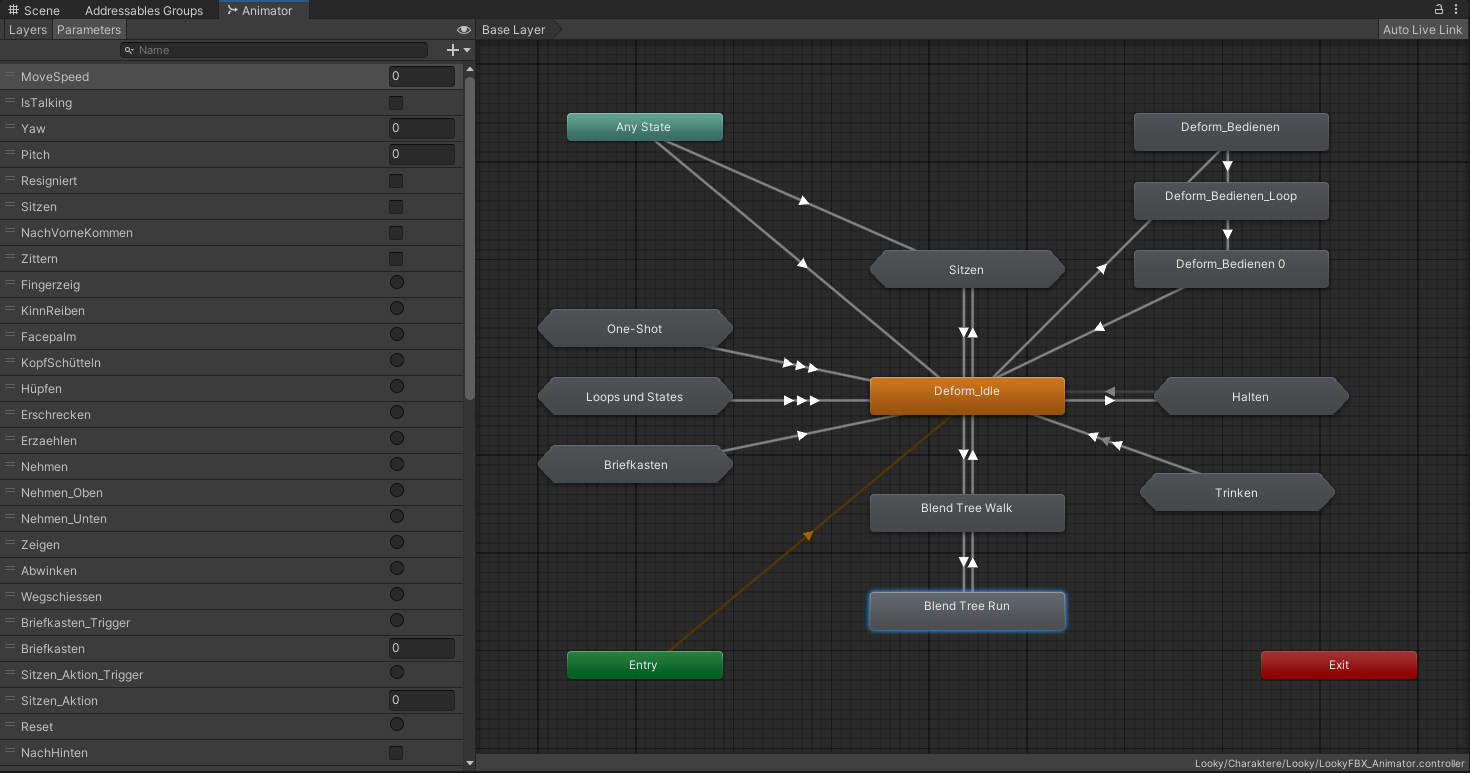The image size is (1470, 773).
Task: Select the Entry node
Action: click(x=644, y=665)
